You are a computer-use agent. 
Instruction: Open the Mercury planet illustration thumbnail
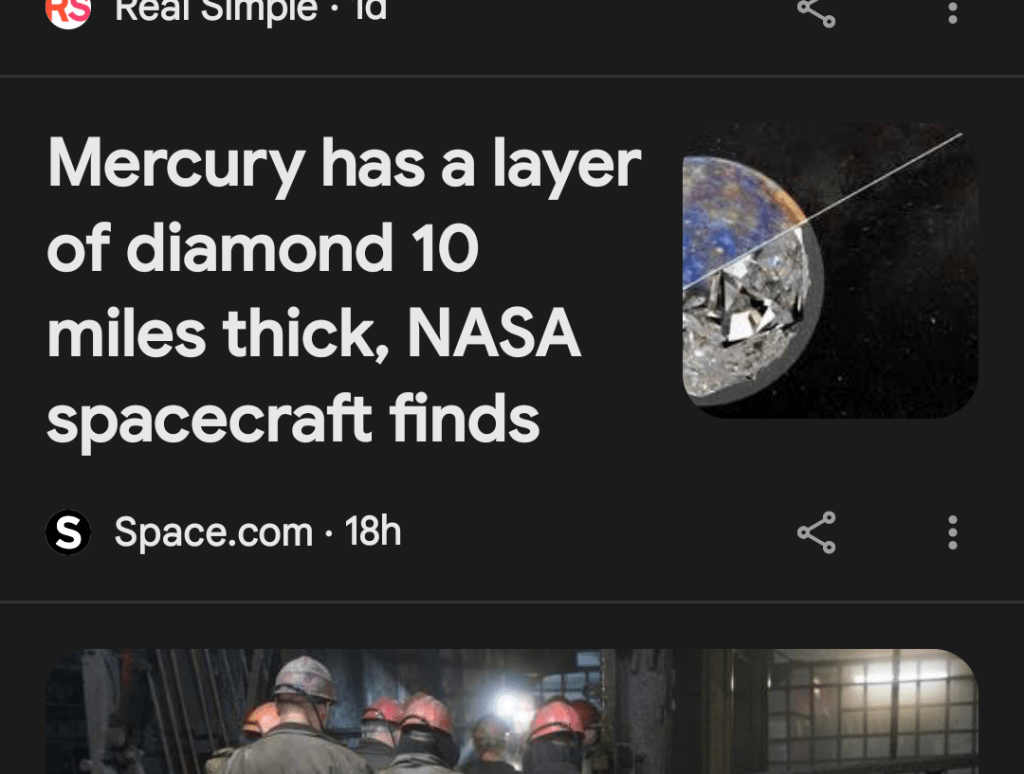830,270
